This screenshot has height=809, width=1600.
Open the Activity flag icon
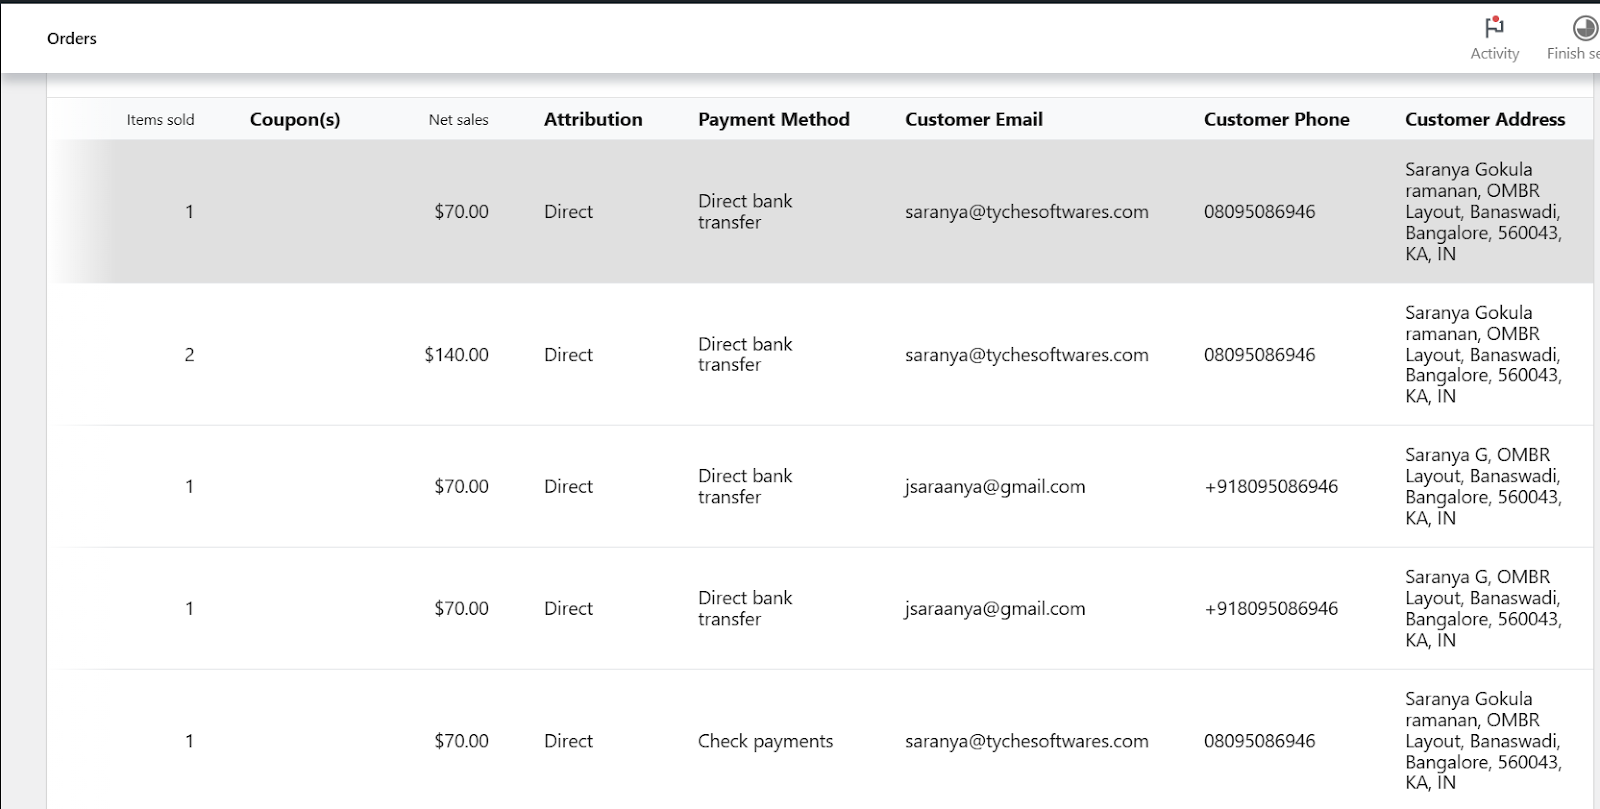[1494, 28]
